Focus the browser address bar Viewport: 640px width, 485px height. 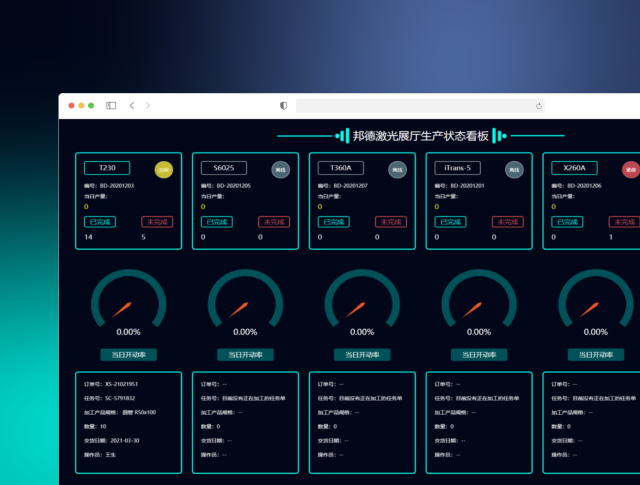click(420, 106)
